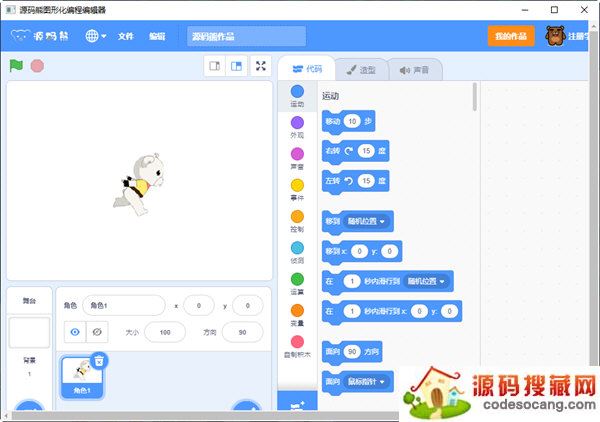Click the sprite y position field

click(x=248, y=305)
